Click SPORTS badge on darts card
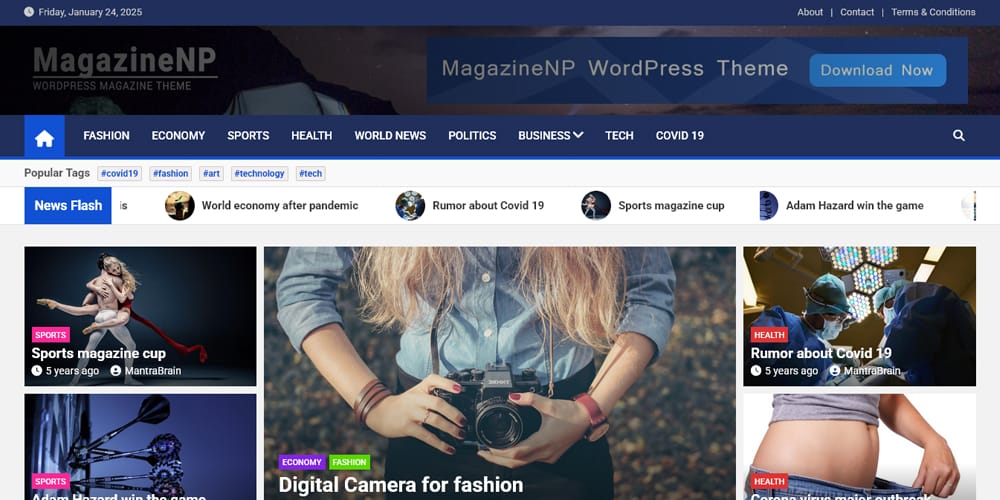This screenshot has height=500, width=1000. (x=51, y=482)
